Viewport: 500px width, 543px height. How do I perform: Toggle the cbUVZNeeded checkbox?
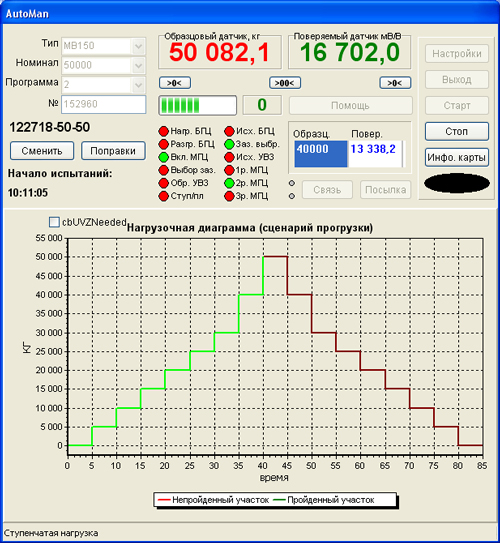(x=54, y=222)
